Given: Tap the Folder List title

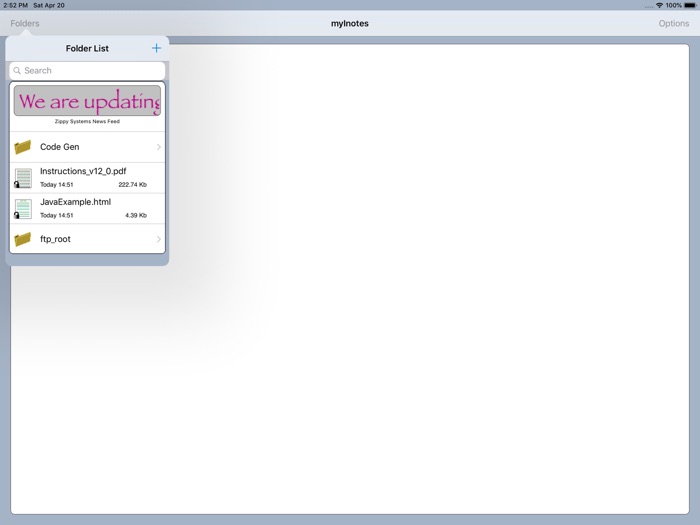Looking at the screenshot, I should (87, 48).
